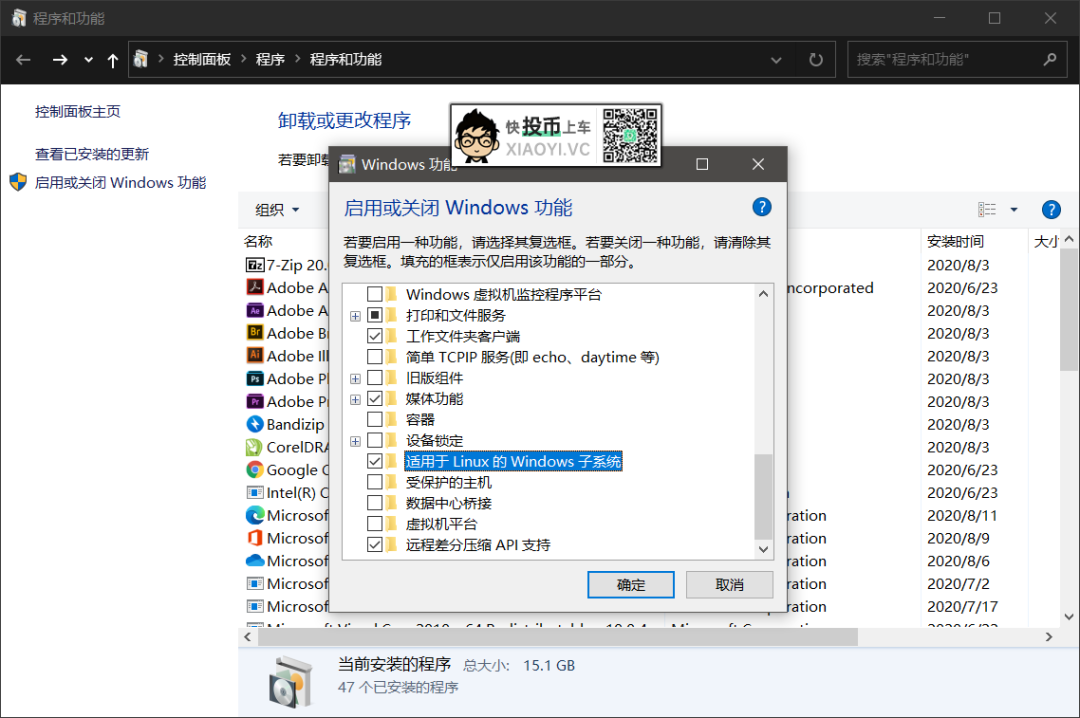
Task: Open the view options dropdown arrow
Action: tap(1014, 209)
